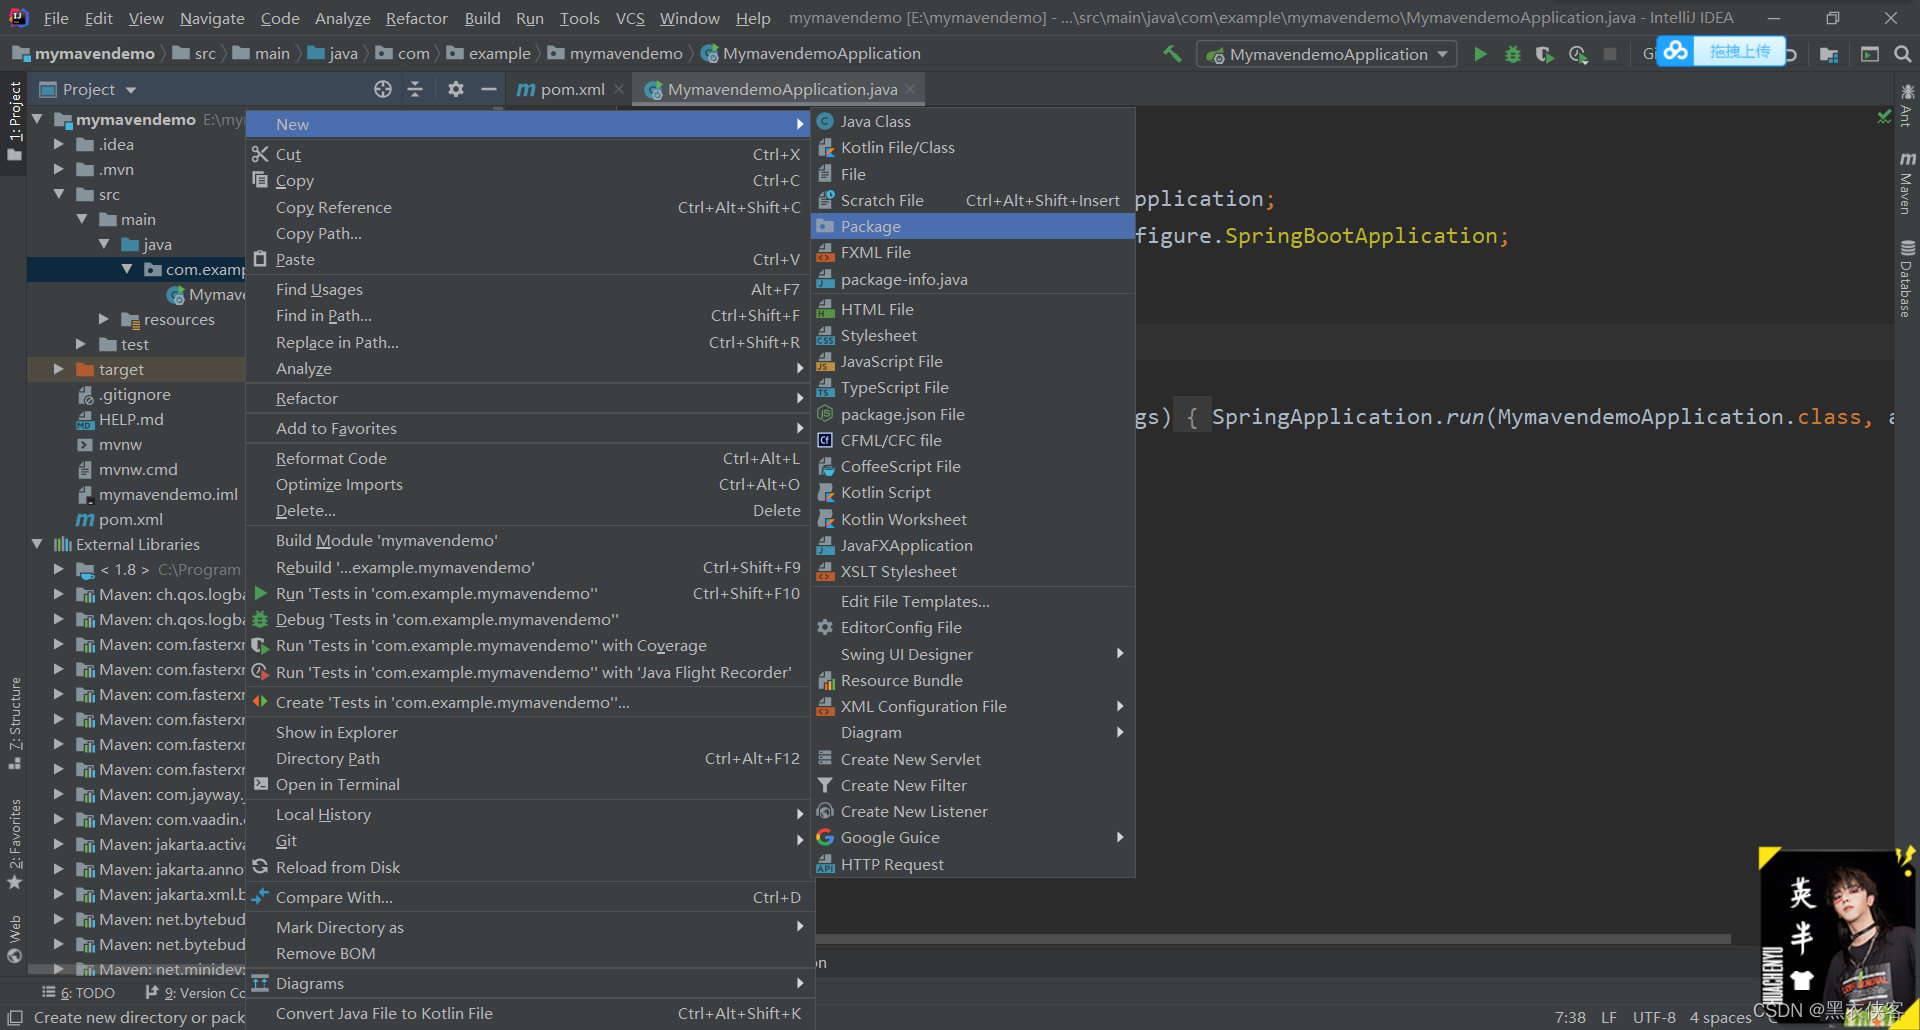Open the Profiler run icon
1920x1030 pixels.
point(1578,54)
